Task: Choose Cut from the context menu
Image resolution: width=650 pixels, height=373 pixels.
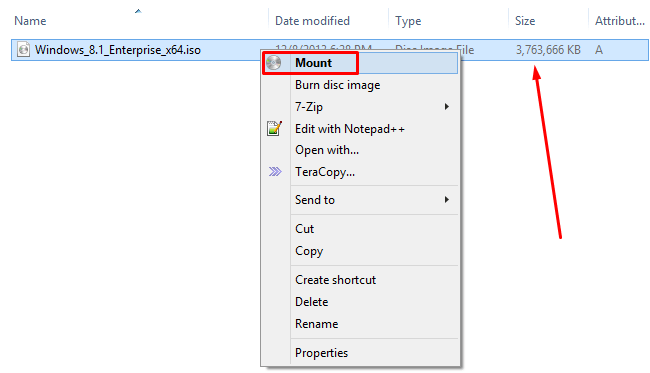Action: click(304, 229)
